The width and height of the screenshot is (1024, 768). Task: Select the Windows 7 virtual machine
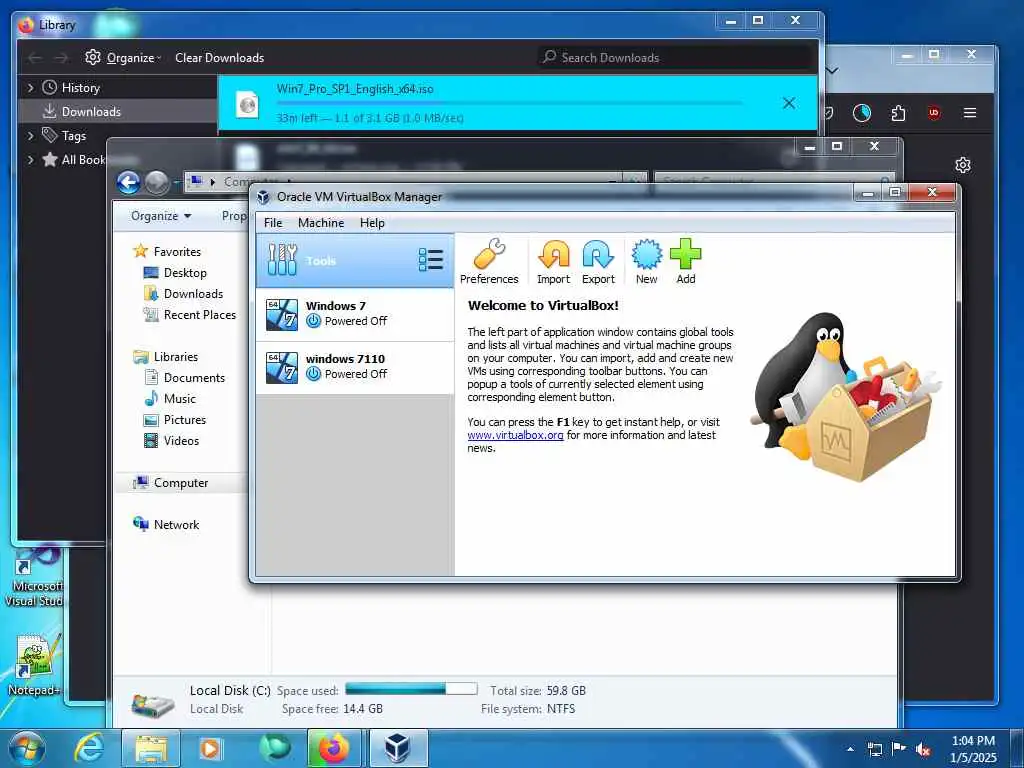[355, 313]
